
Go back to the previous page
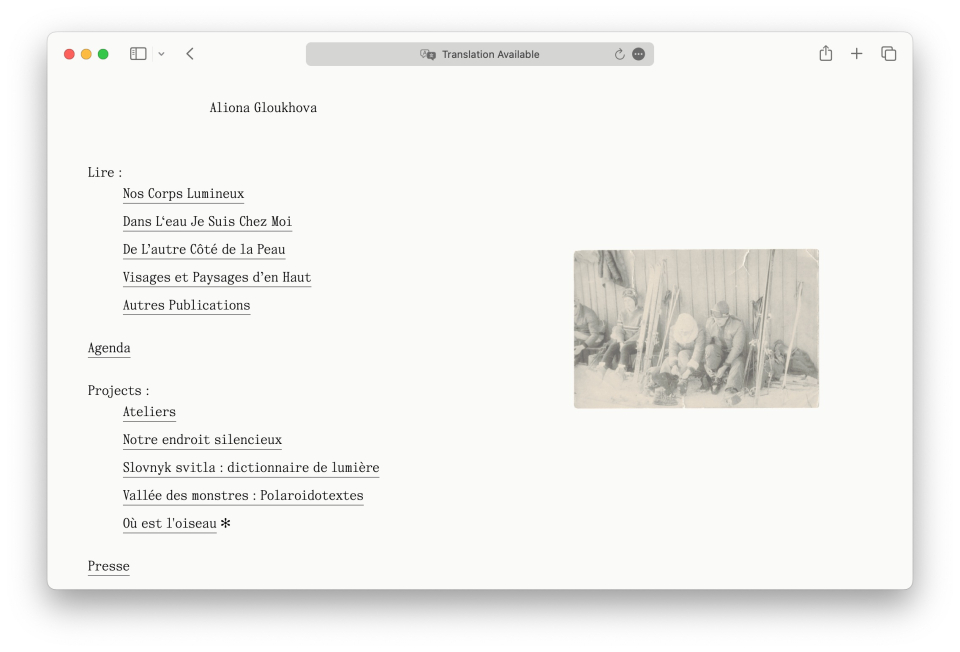(190, 54)
